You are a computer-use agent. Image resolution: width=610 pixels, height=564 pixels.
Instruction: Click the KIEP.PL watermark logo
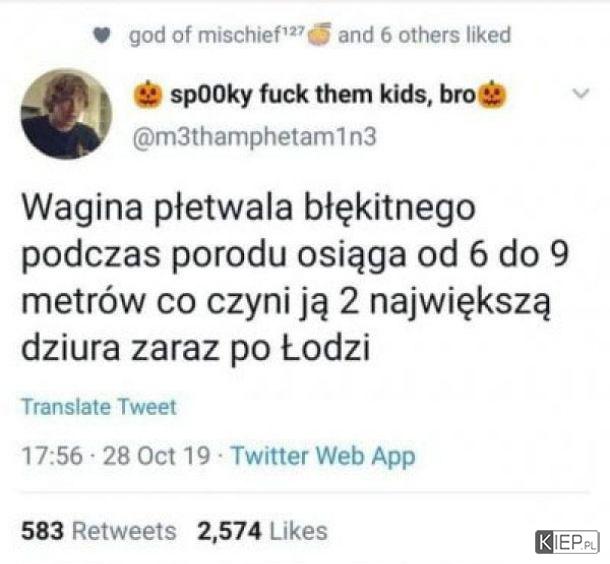tap(567, 542)
